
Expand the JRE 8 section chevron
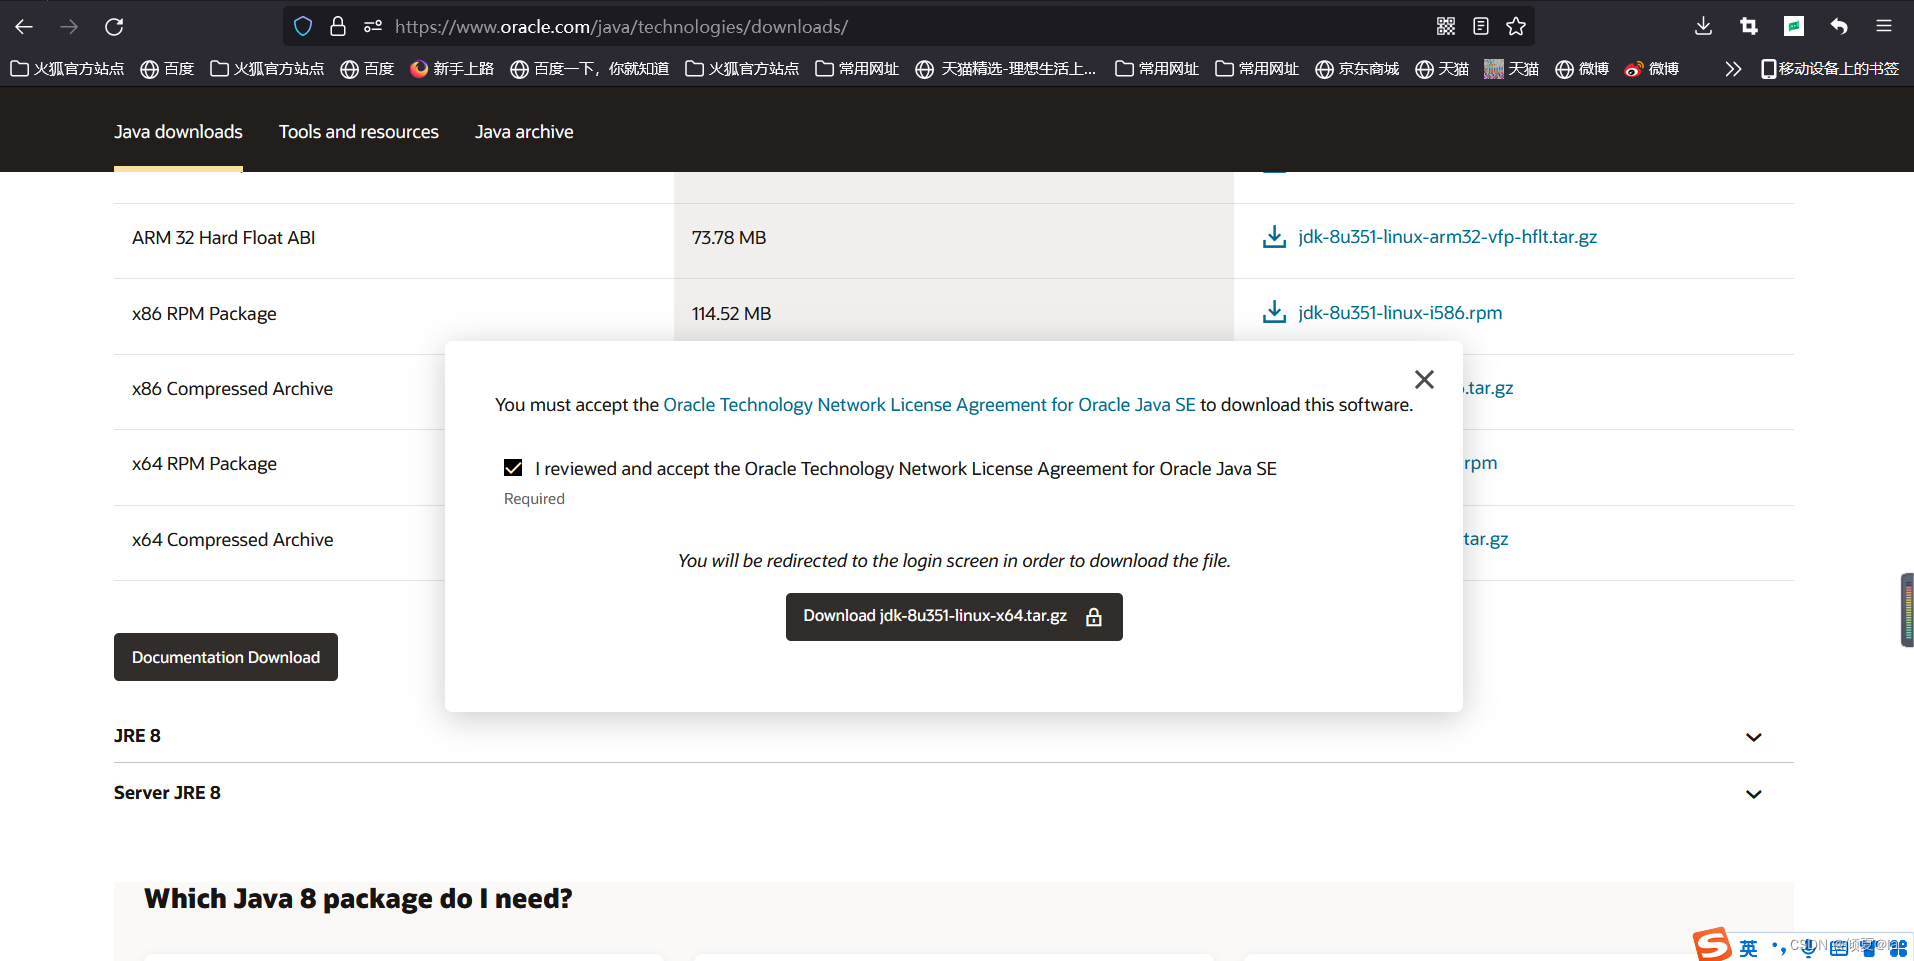point(1754,737)
